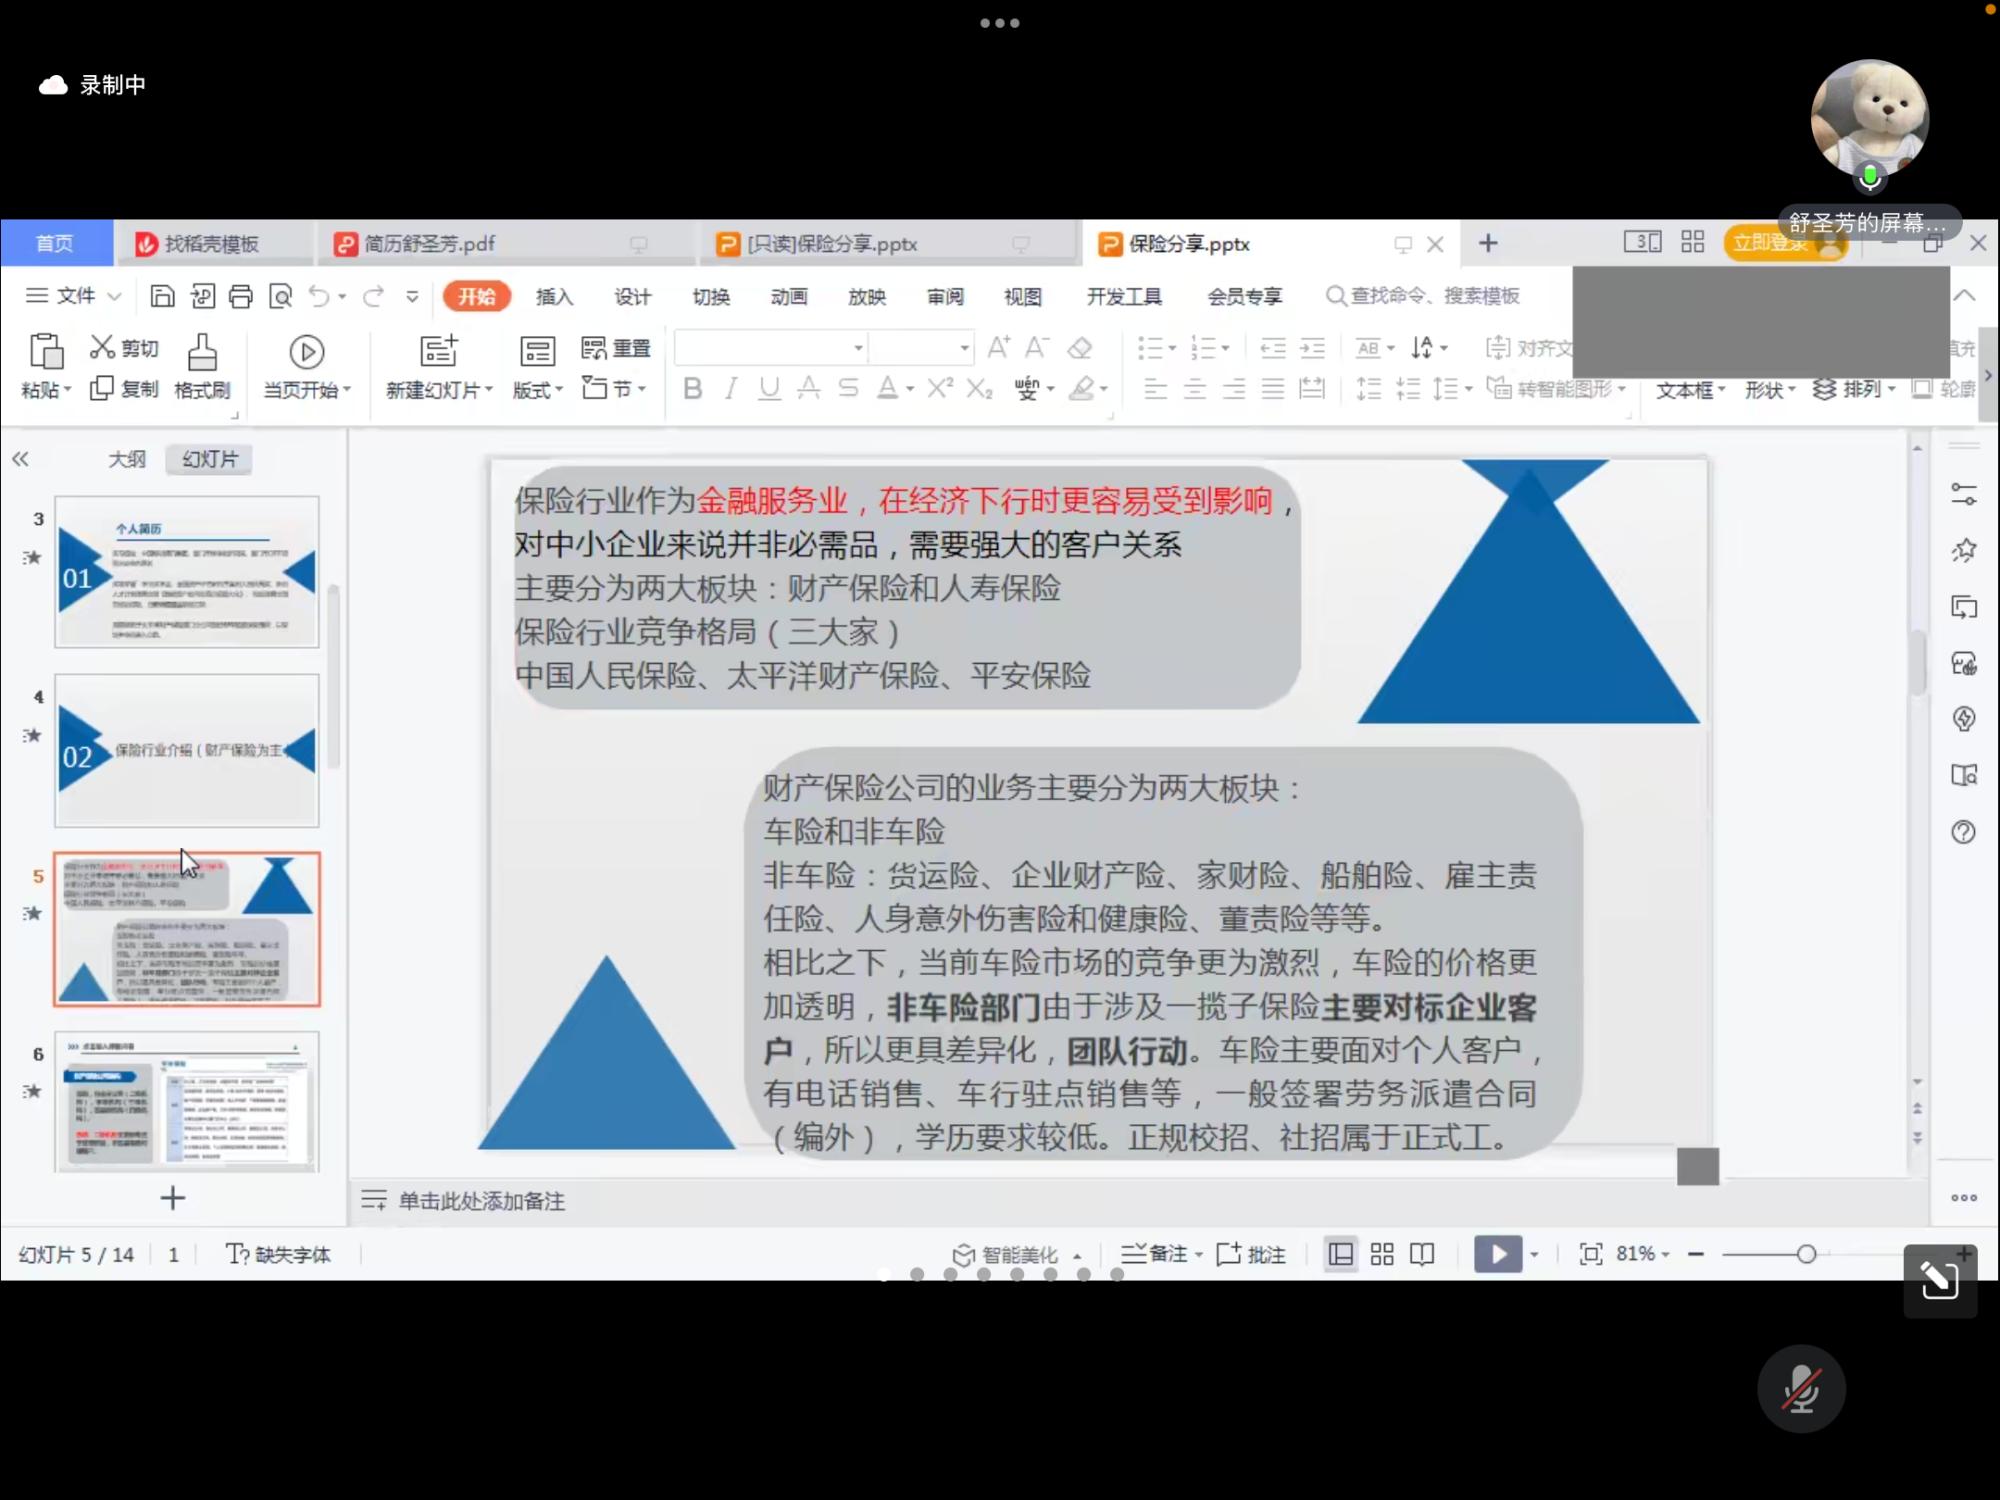Open reading view from status bar
The image size is (2000, 1500).
[x=1422, y=1254]
